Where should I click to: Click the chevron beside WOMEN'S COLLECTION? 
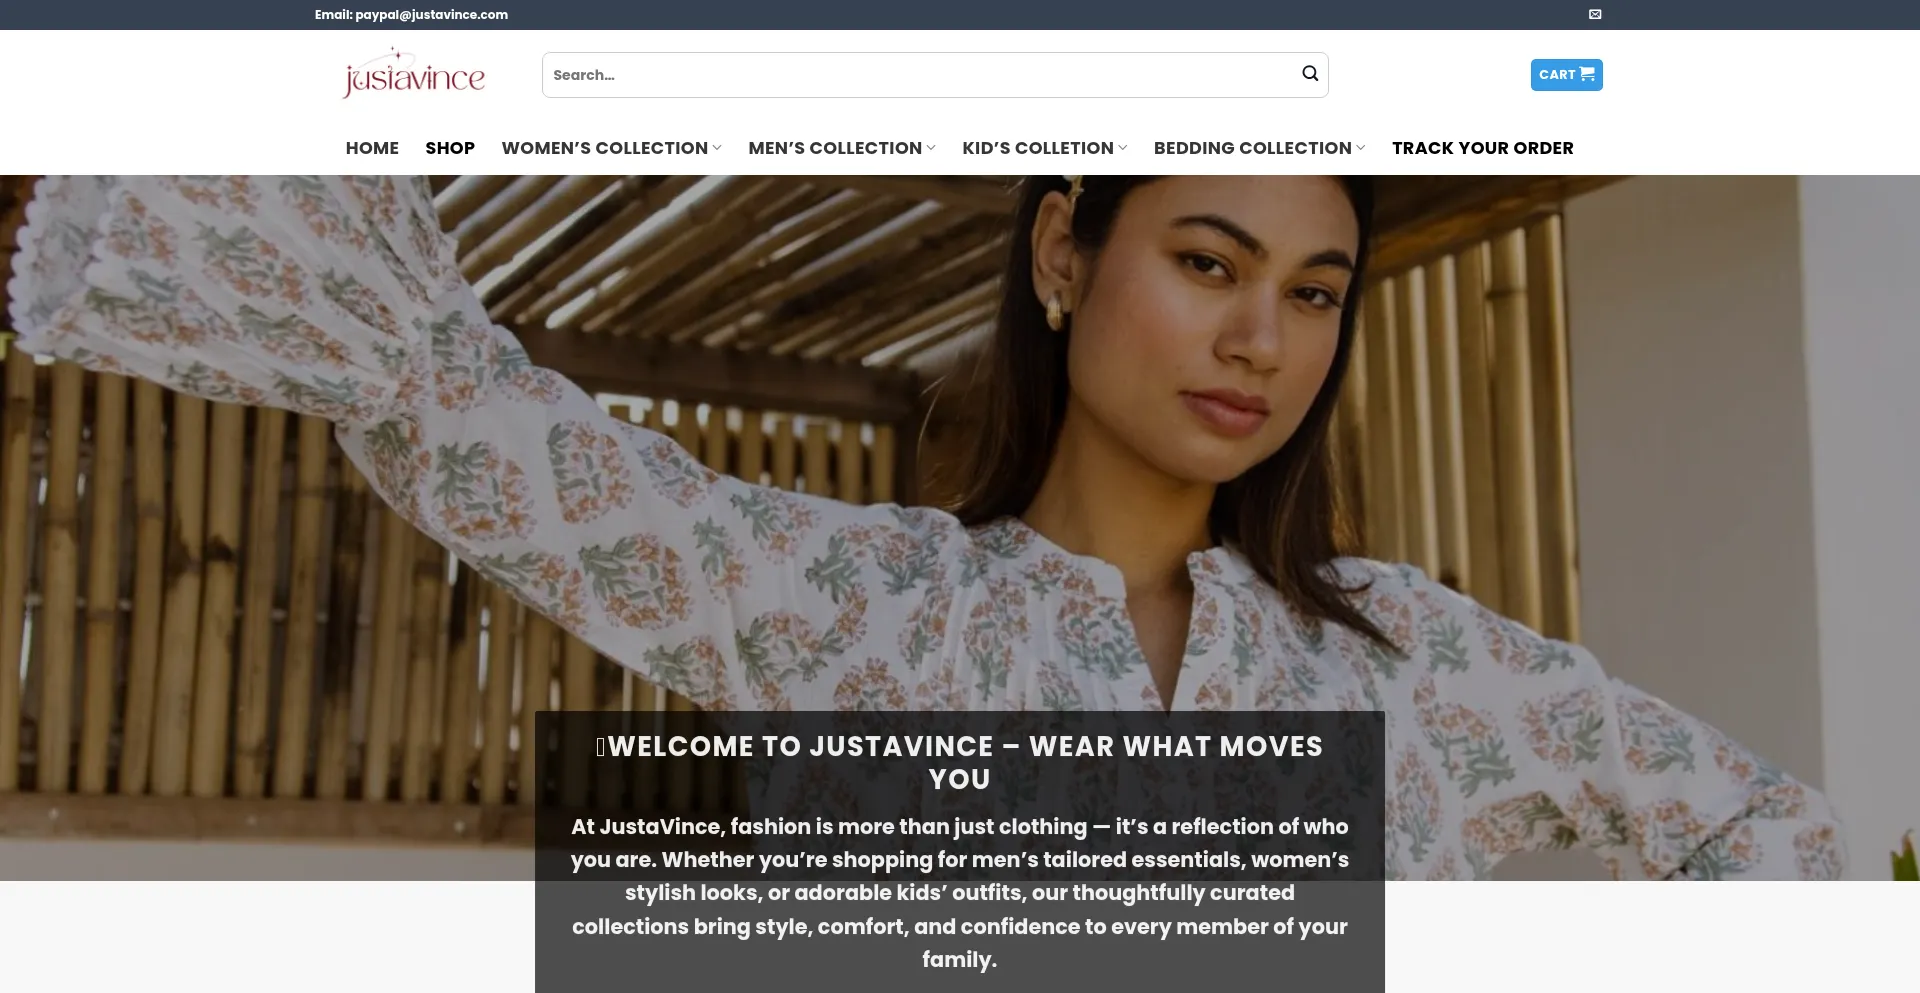click(x=718, y=148)
